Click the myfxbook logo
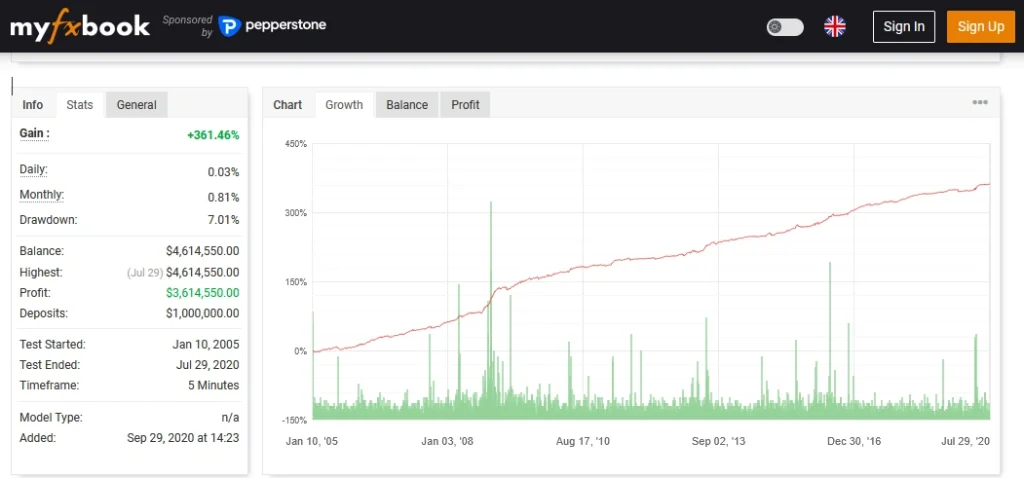Viewport: 1024px width, 478px height. pyautogui.click(x=80, y=26)
